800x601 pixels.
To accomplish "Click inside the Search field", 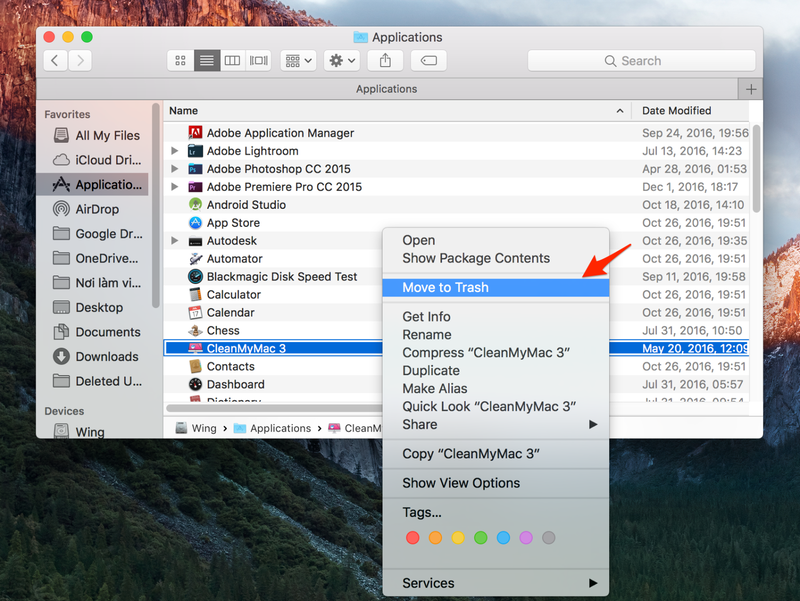I will [641, 60].
